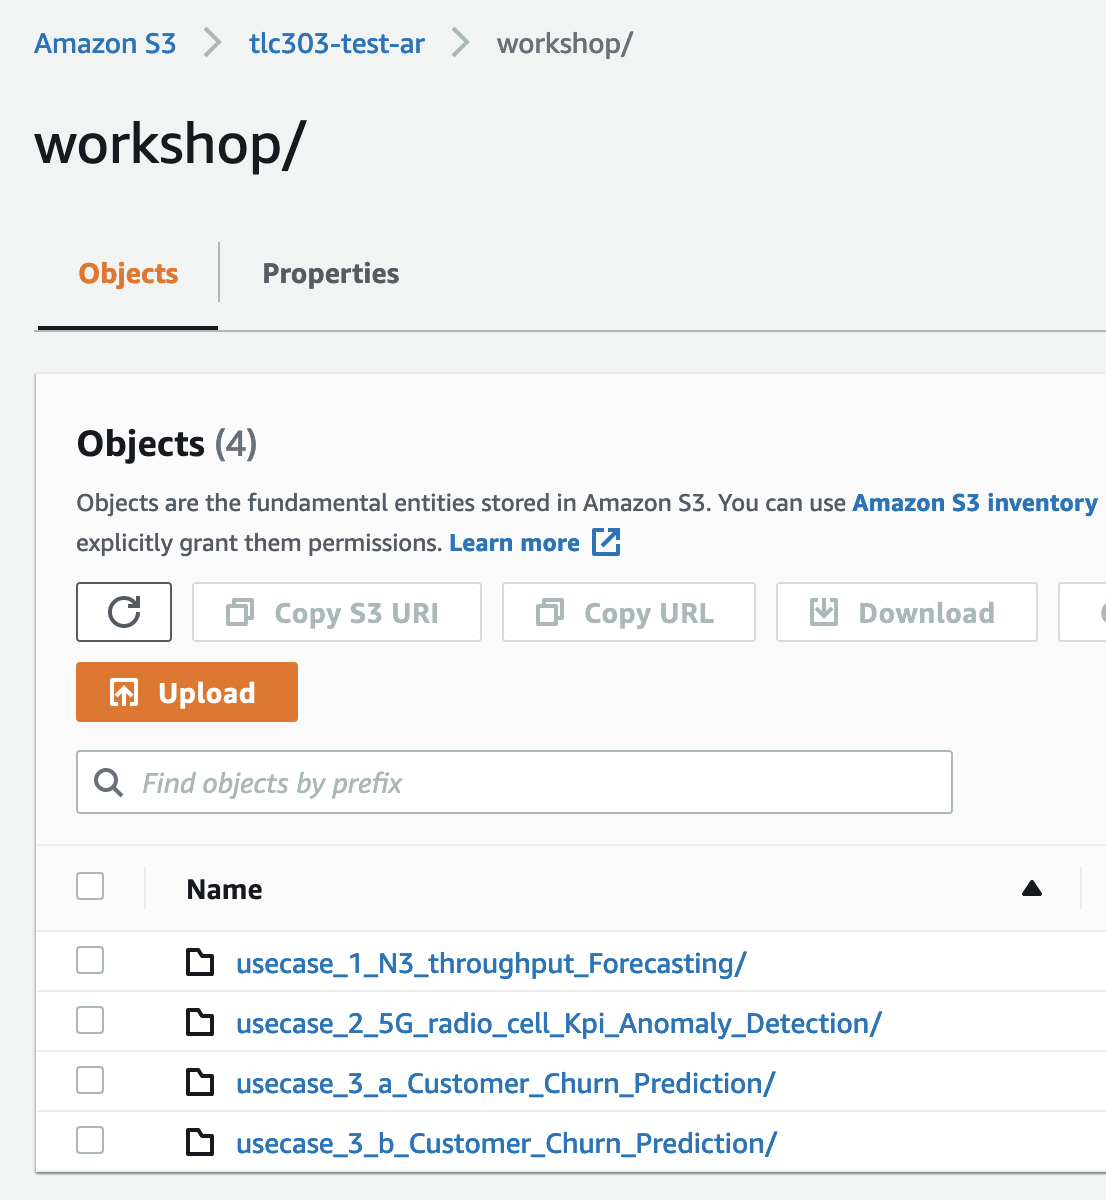Switch to the Objects tab
1106x1200 pixels.
pyautogui.click(x=128, y=274)
